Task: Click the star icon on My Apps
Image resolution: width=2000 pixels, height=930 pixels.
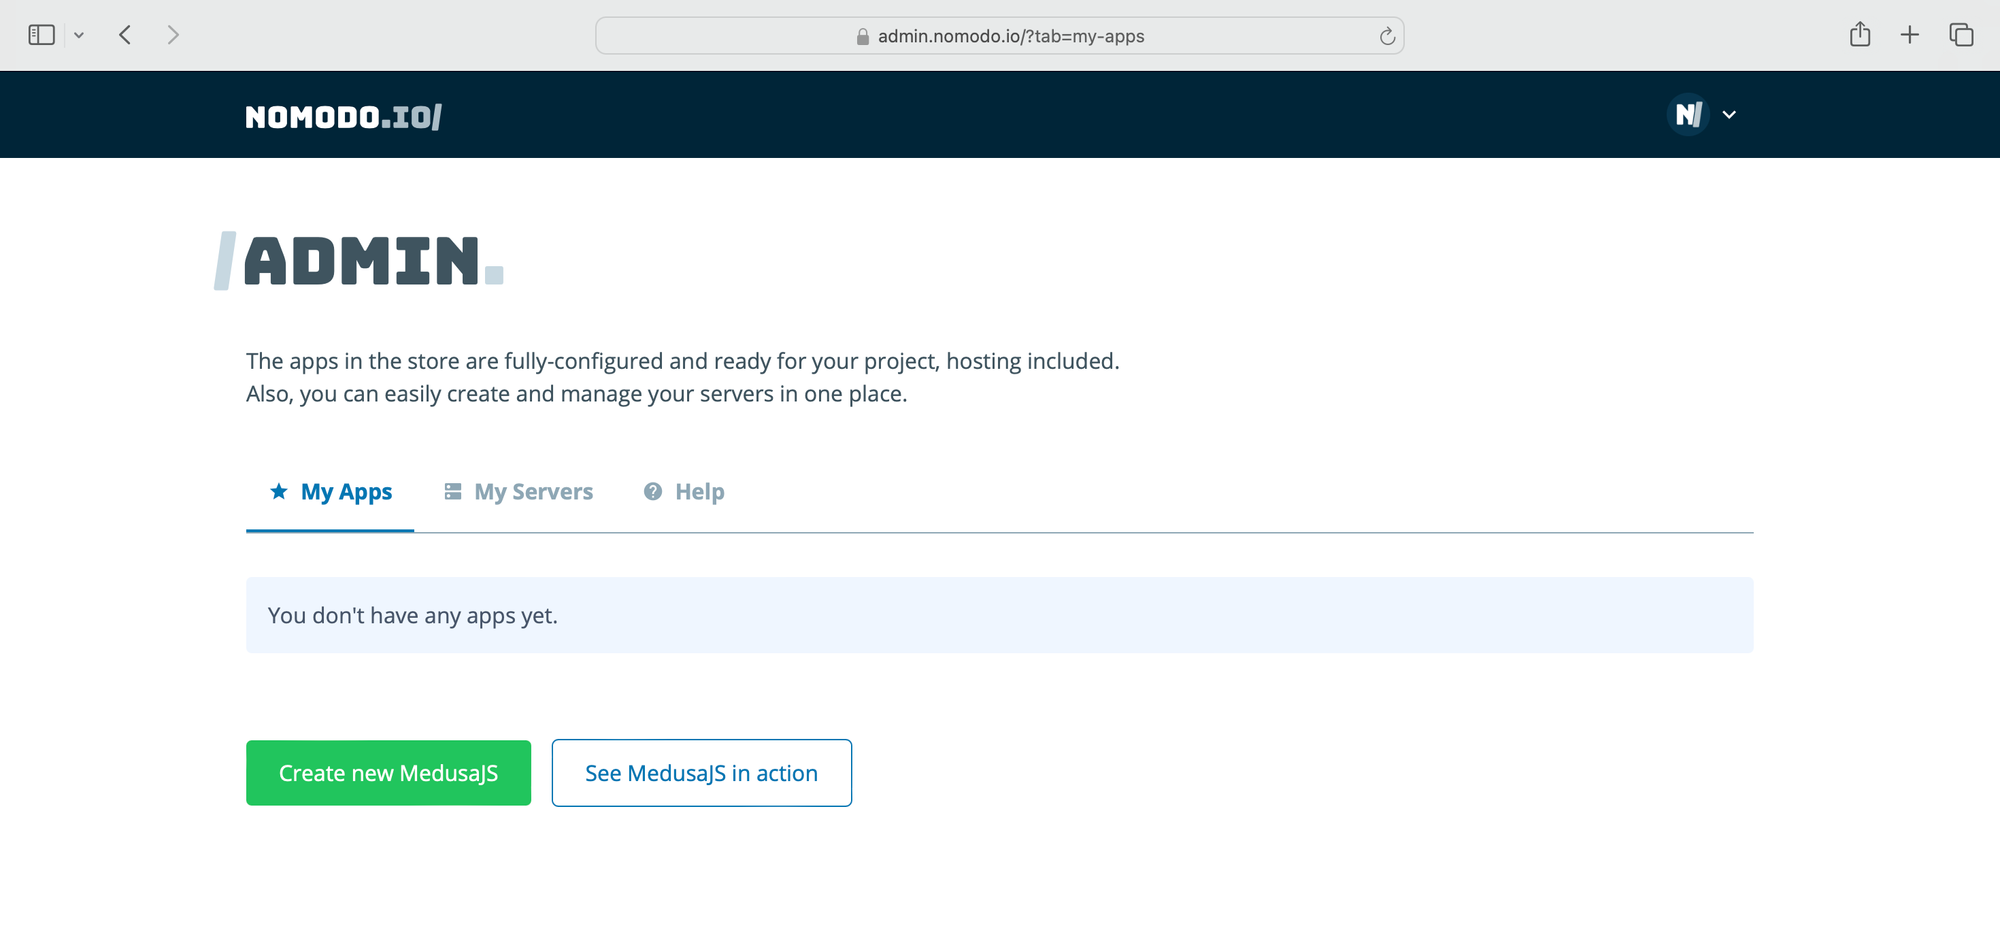Action: [279, 491]
